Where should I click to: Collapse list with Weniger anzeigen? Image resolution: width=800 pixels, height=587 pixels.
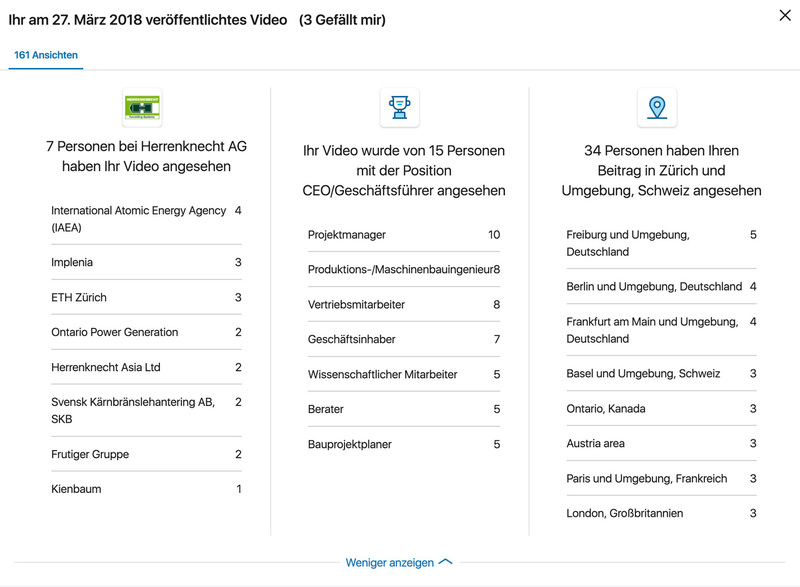[x=399, y=563]
